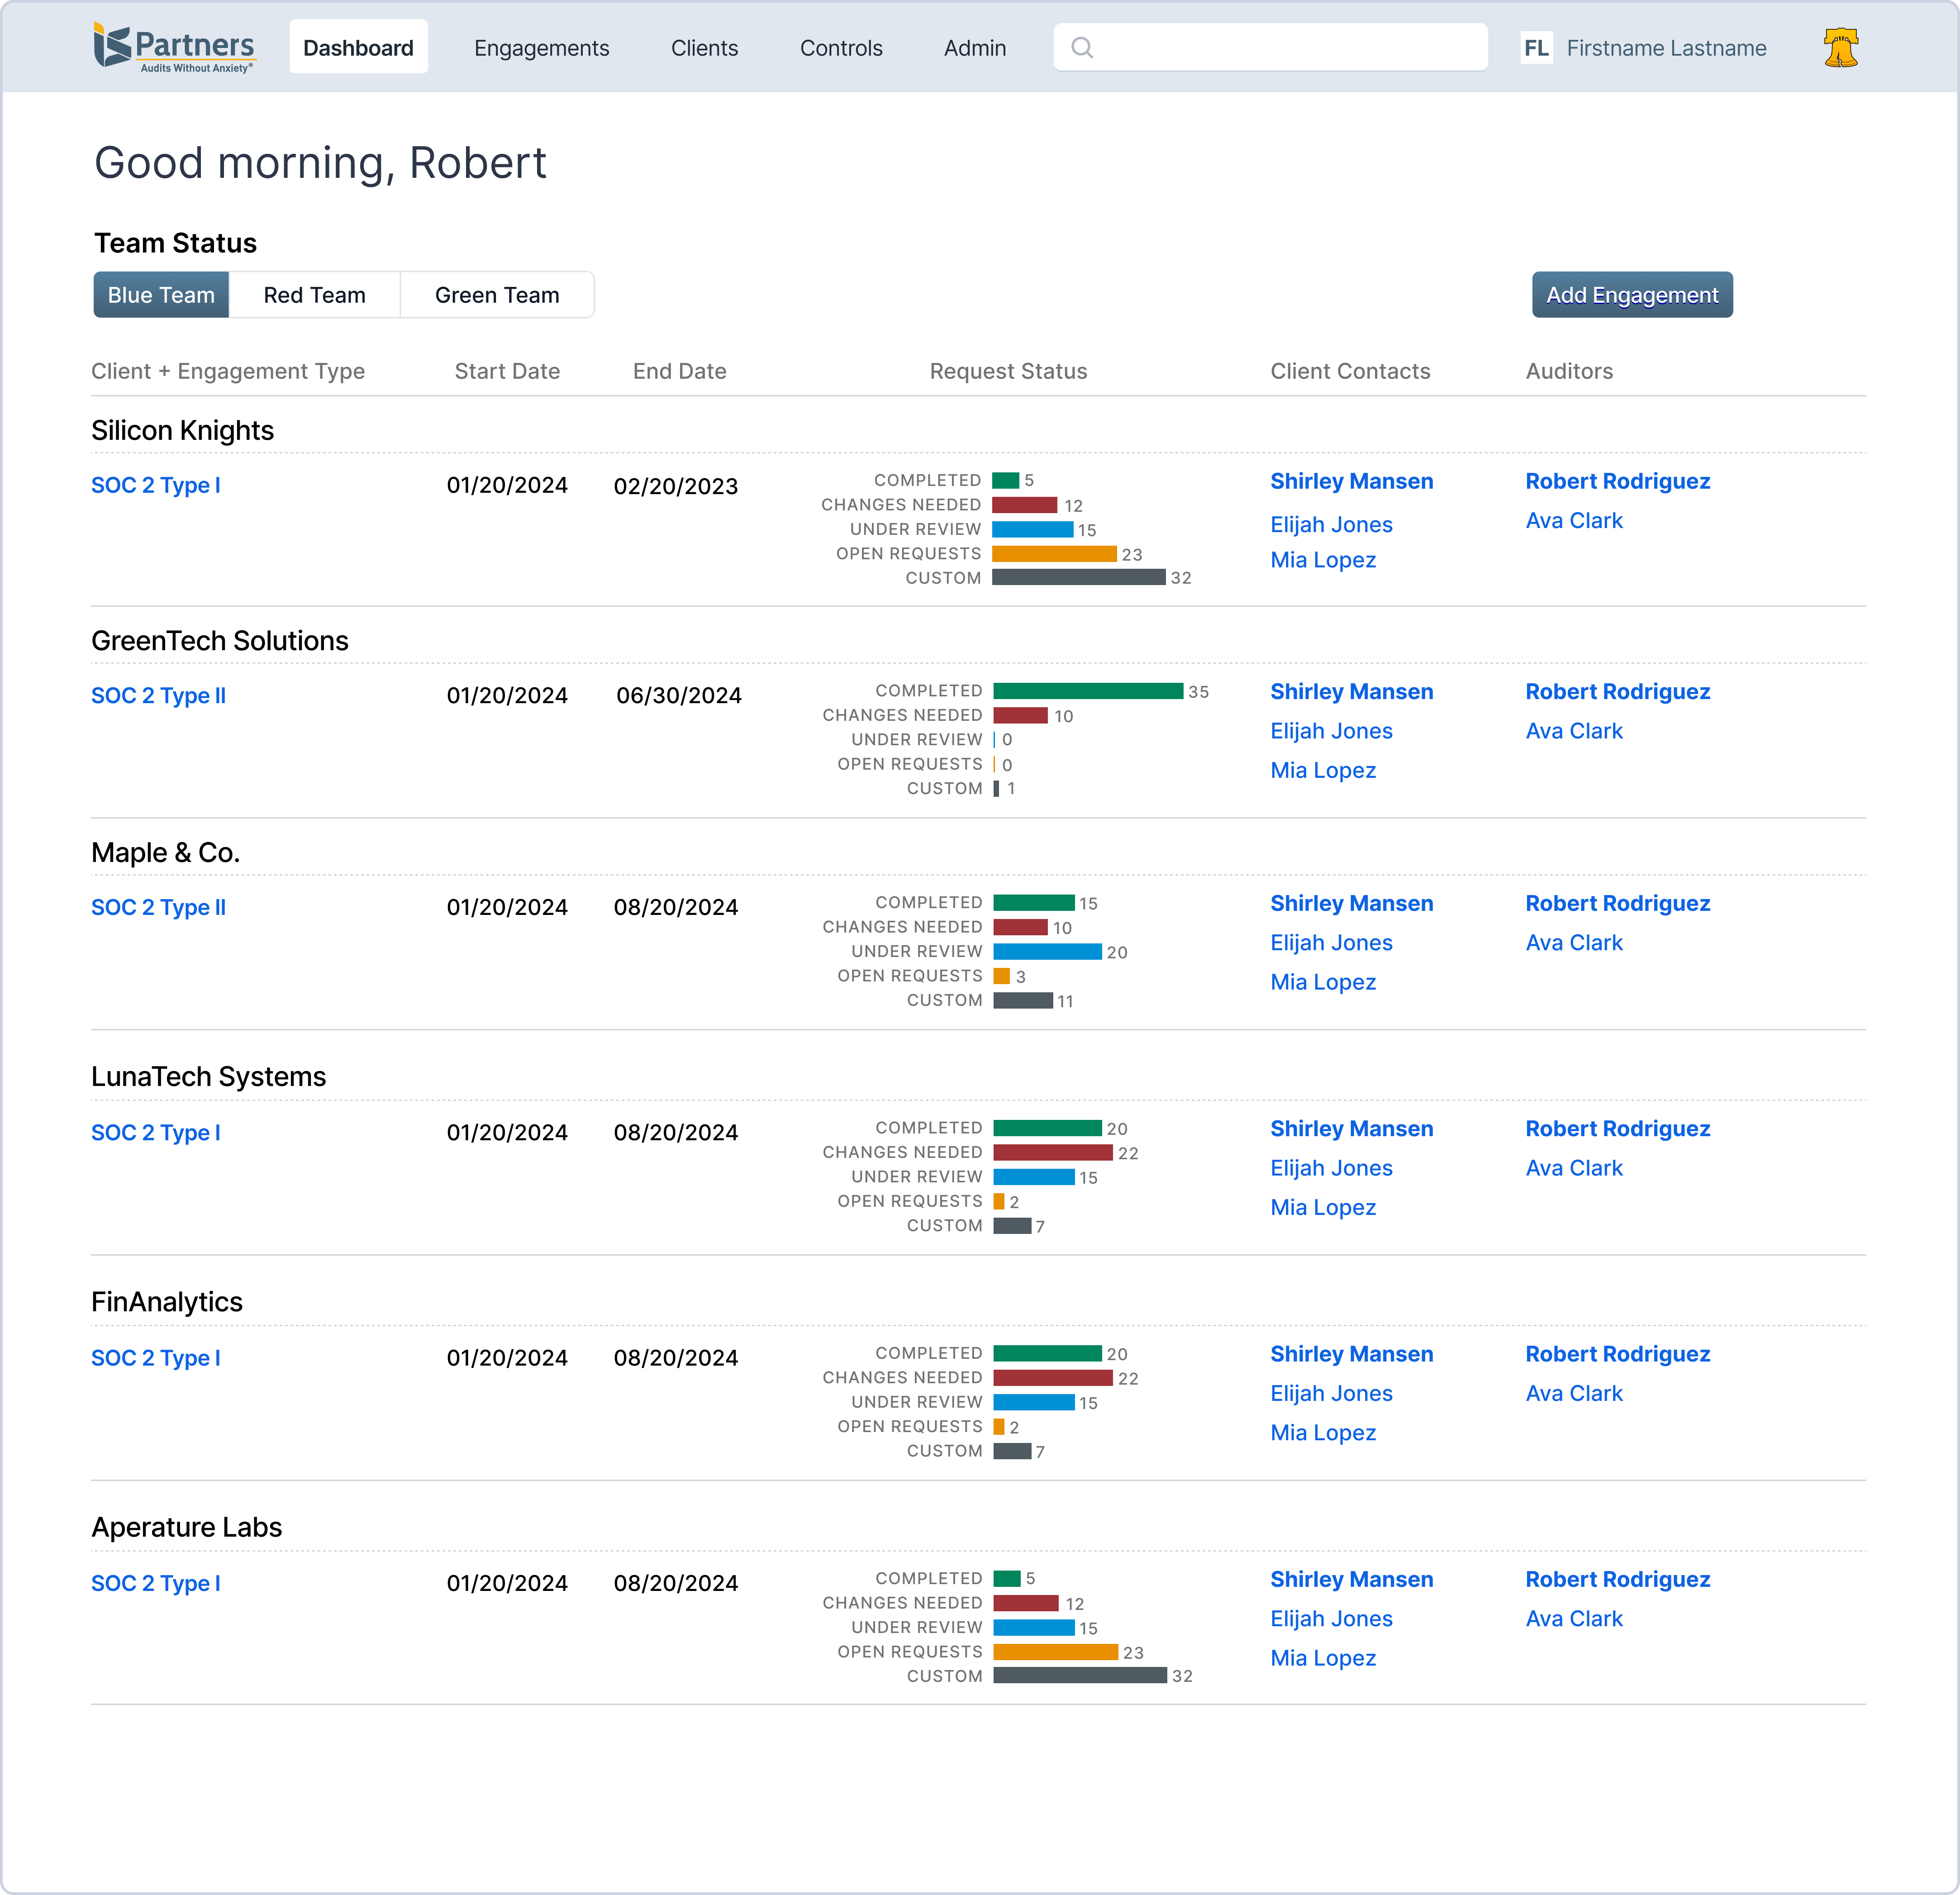Click the End Date column header
1960x1895 pixels.
(679, 371)
